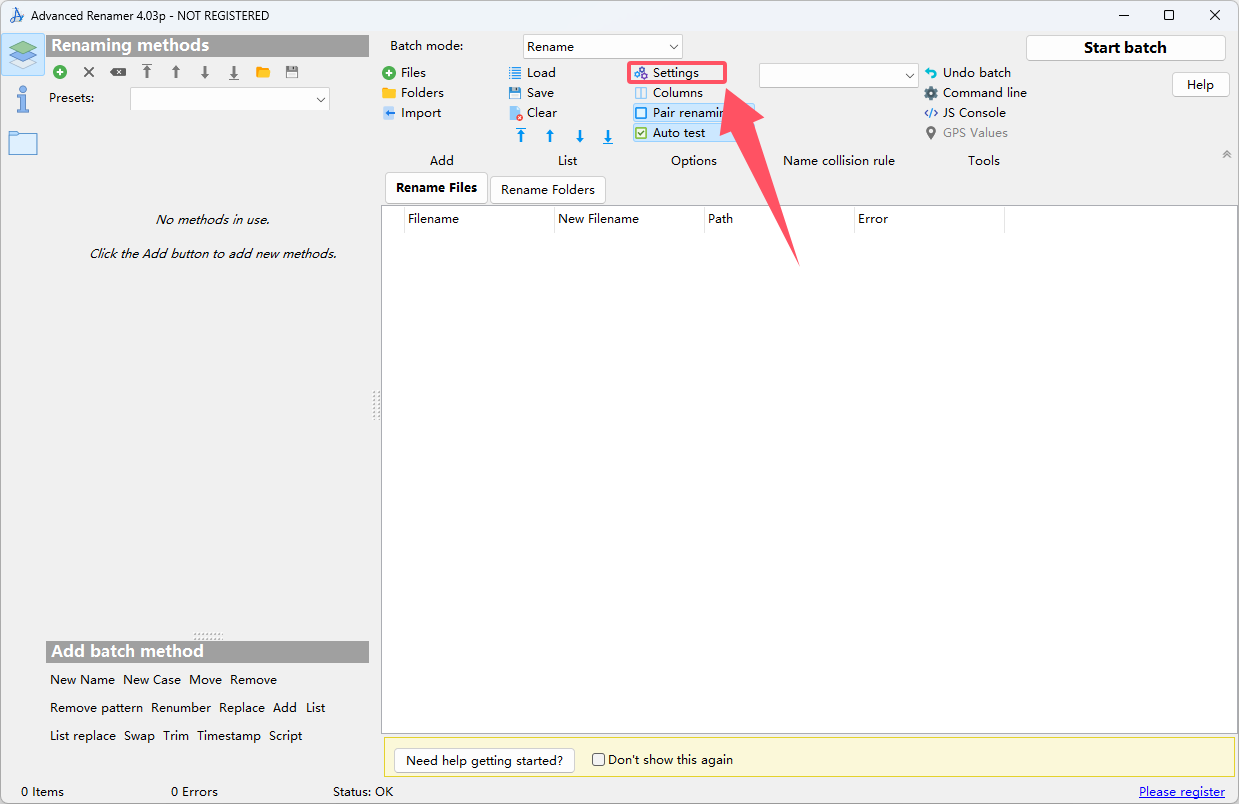Add a New Case batch method
The width and height of the screenshot is (1239, 804).
[152, 680]
